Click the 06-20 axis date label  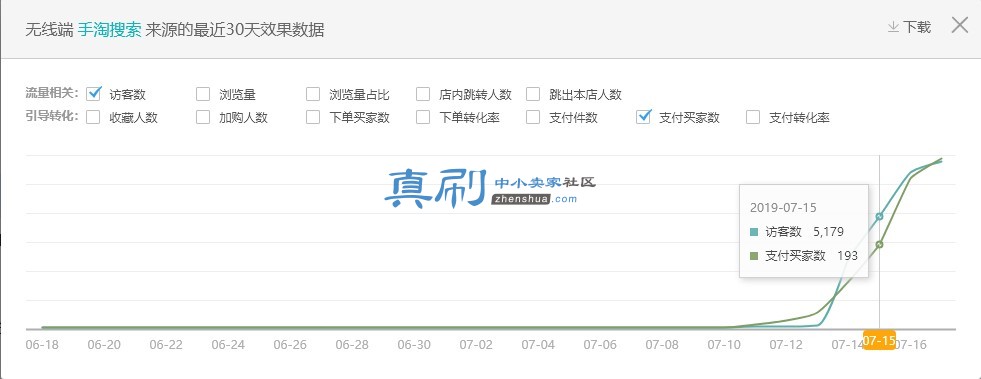pos(104,345)
